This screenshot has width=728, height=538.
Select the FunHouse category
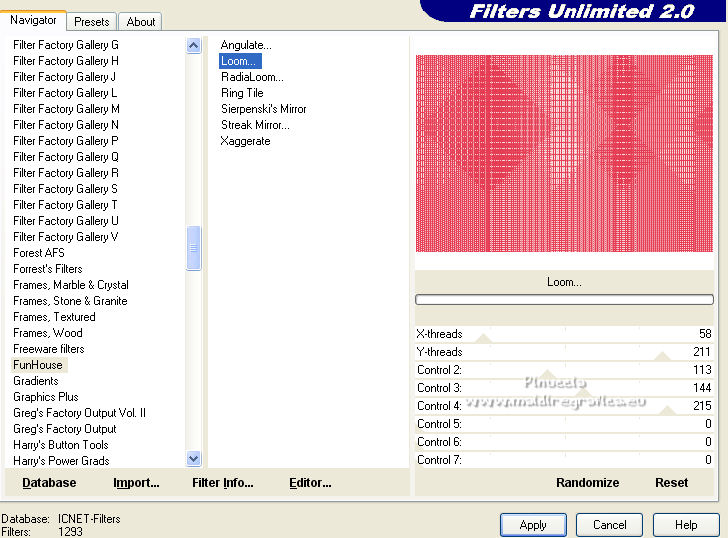coord(38,365)
